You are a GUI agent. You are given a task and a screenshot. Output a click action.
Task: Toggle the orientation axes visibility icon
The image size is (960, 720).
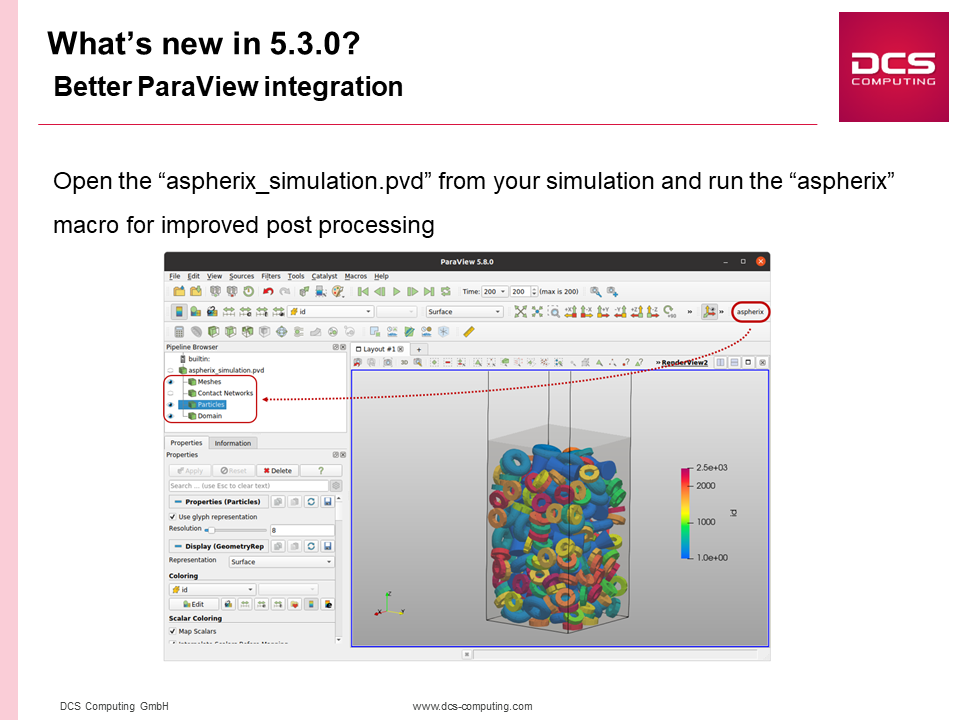(x=709, y=312)
